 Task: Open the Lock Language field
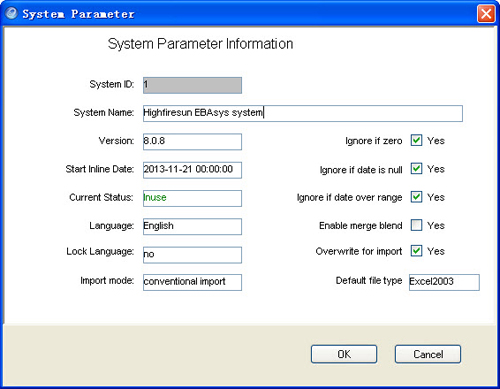(192, 255)
